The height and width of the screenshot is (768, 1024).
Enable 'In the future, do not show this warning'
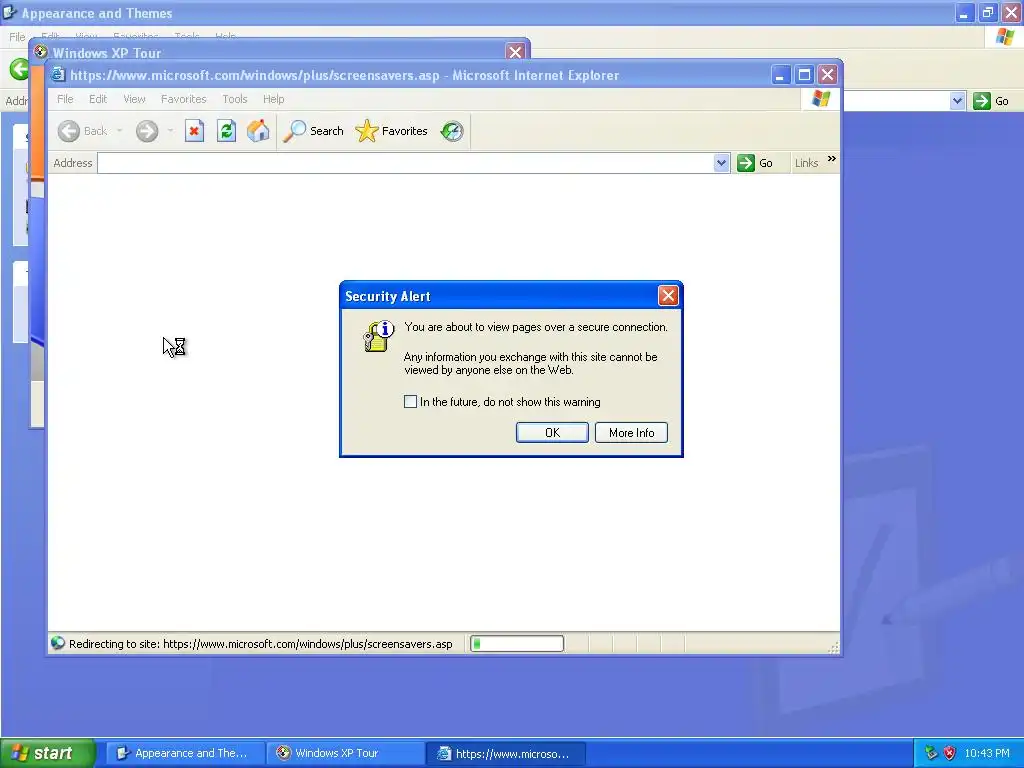(x=410, y=402)
